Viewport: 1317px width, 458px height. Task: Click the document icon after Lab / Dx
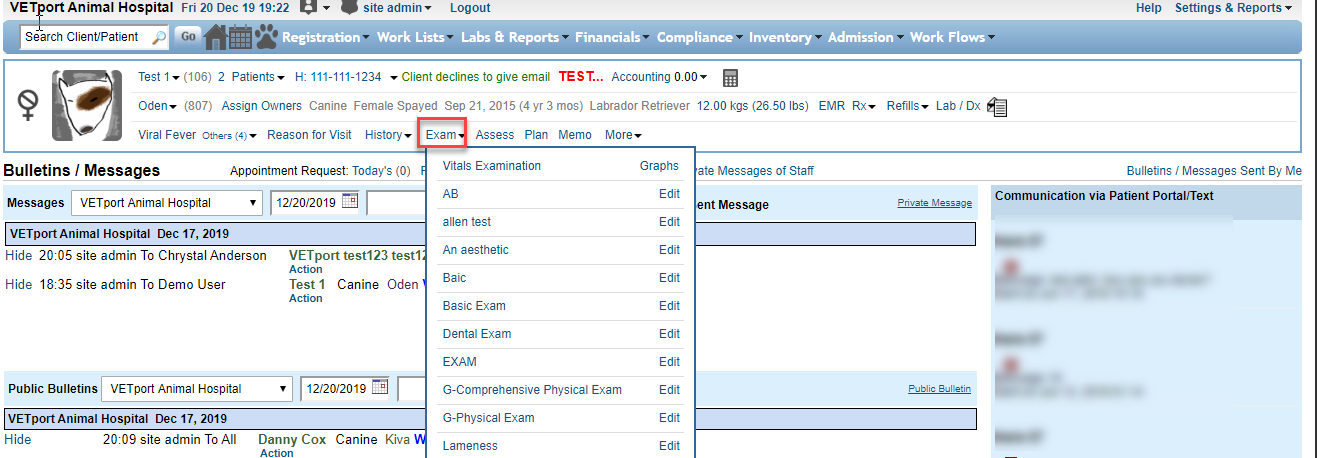pyautogui.click(x=997, y=106)
